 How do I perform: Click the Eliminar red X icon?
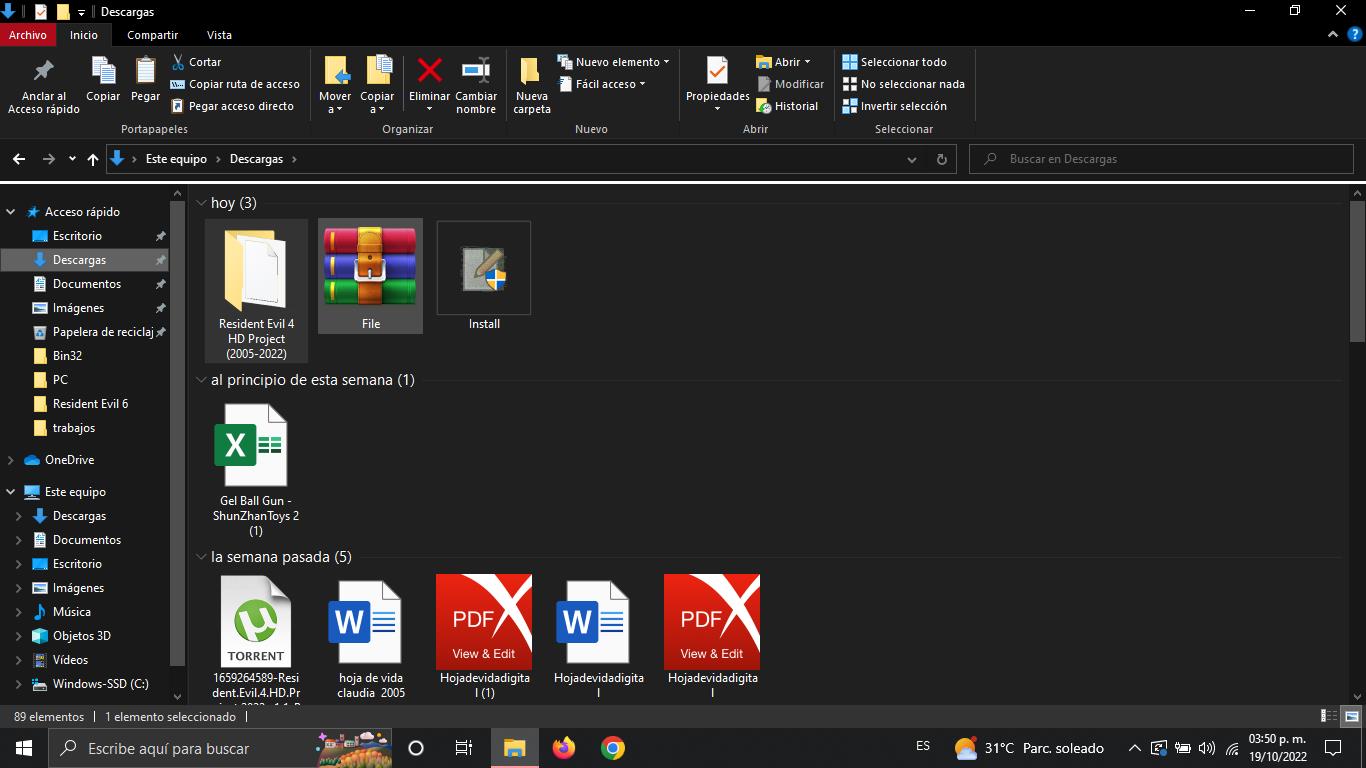pyautogui.click(x=430, y=71)
